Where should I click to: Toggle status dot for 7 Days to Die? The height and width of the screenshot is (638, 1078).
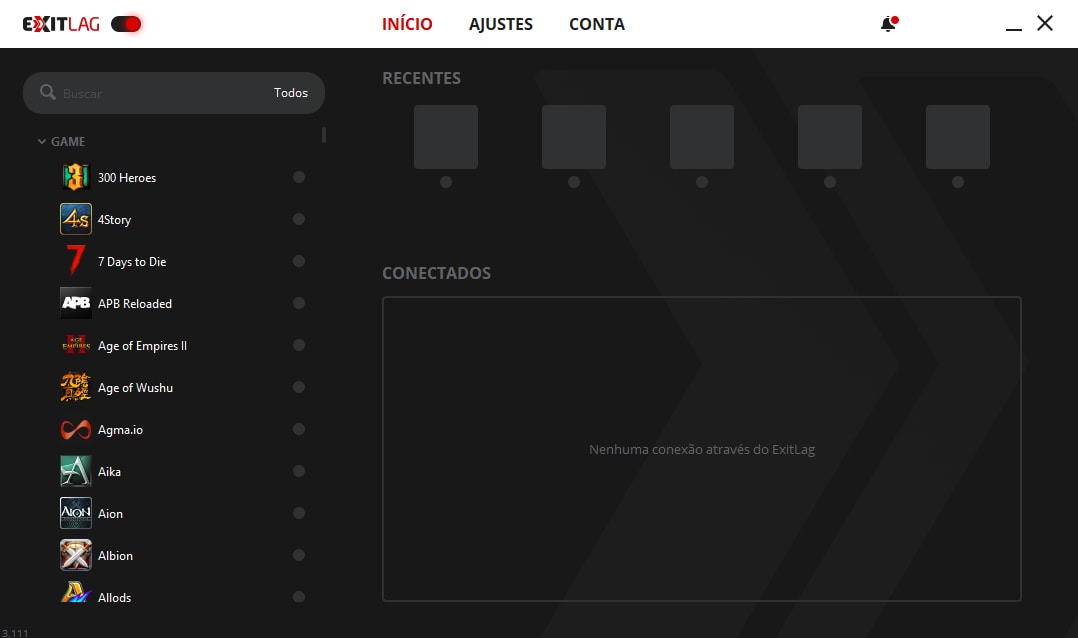click(298, 261)
